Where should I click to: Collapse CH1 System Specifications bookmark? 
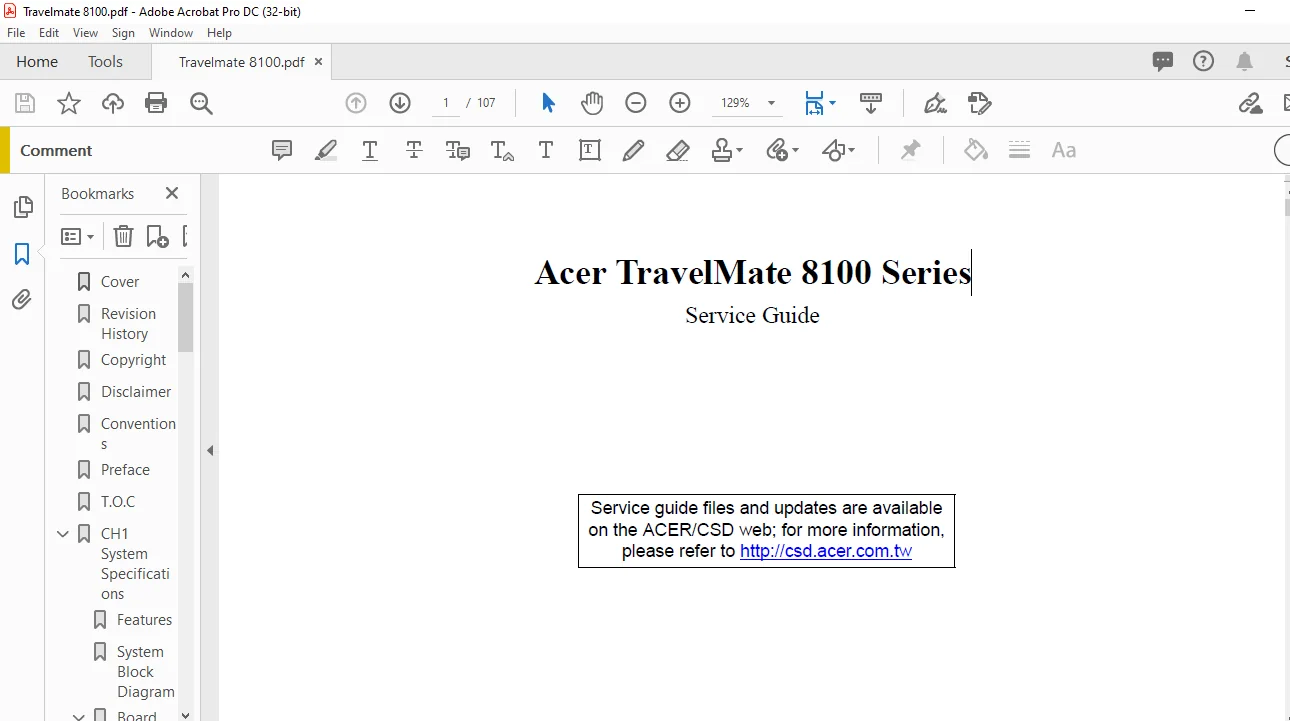(x=63, y=534)
